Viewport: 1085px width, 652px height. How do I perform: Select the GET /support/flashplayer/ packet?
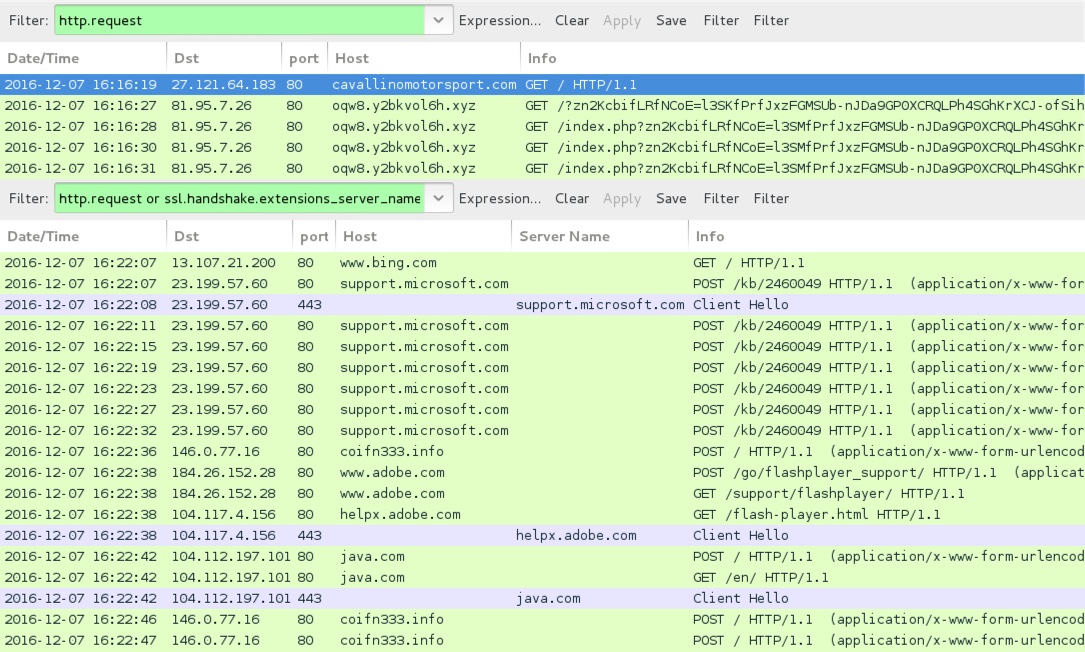[542, 493]
